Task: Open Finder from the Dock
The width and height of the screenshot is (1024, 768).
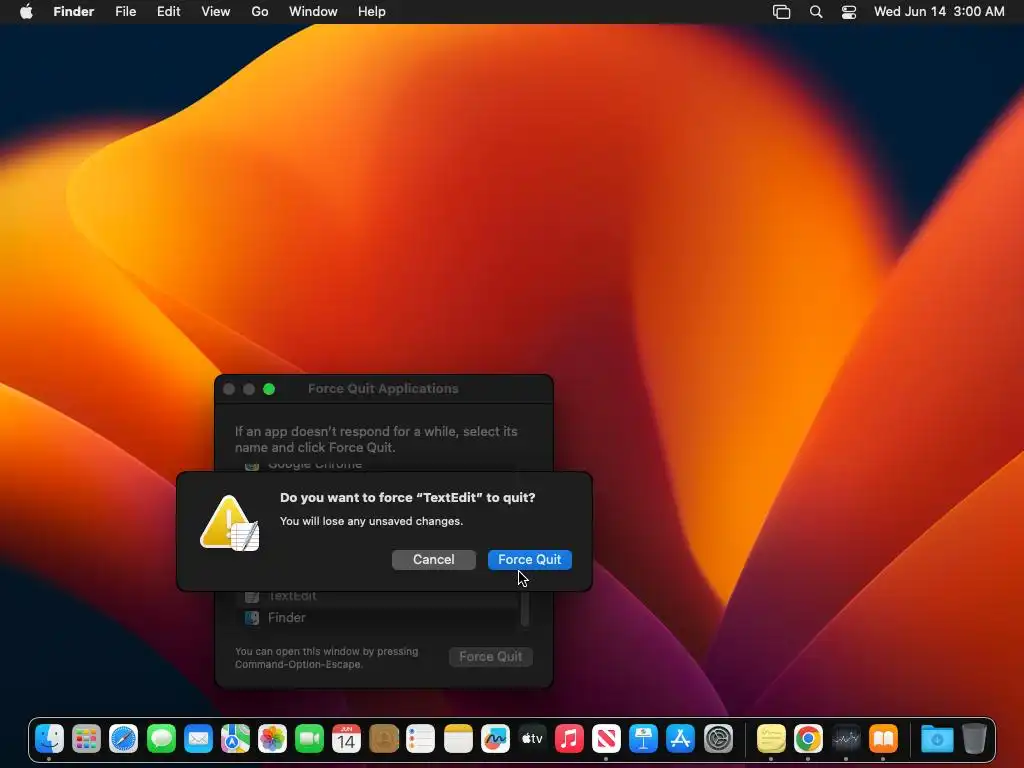Action: tap(49, 739)
